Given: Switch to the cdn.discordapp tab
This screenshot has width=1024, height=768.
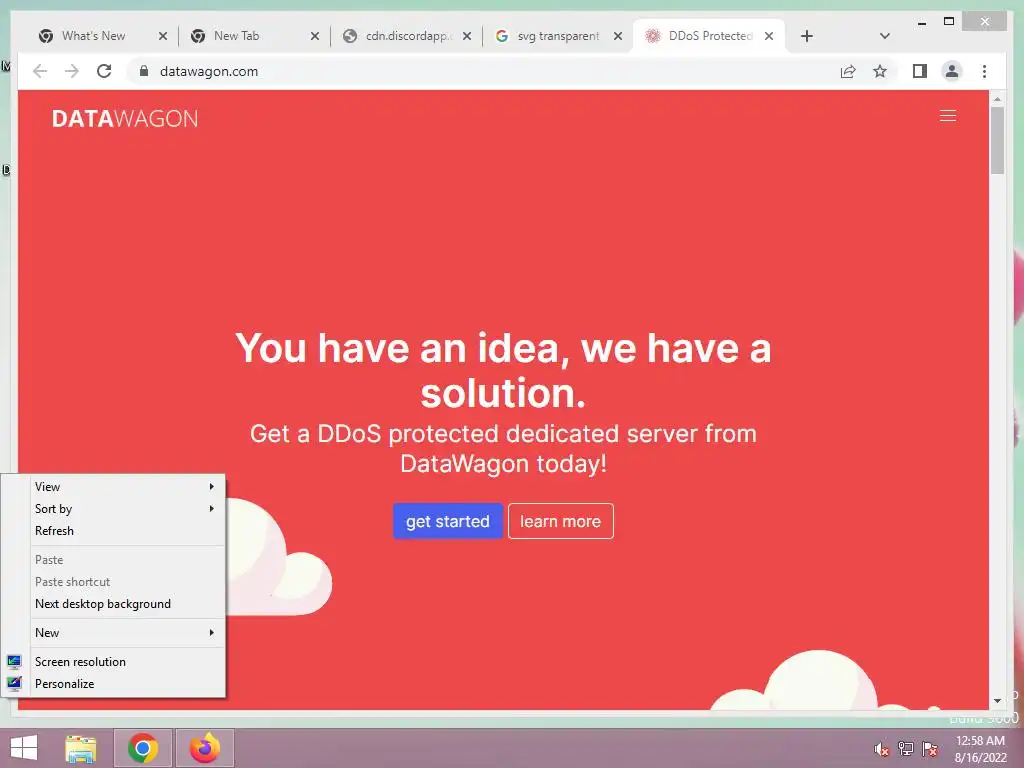Looking at the screenshot, I should pos(405,36).
